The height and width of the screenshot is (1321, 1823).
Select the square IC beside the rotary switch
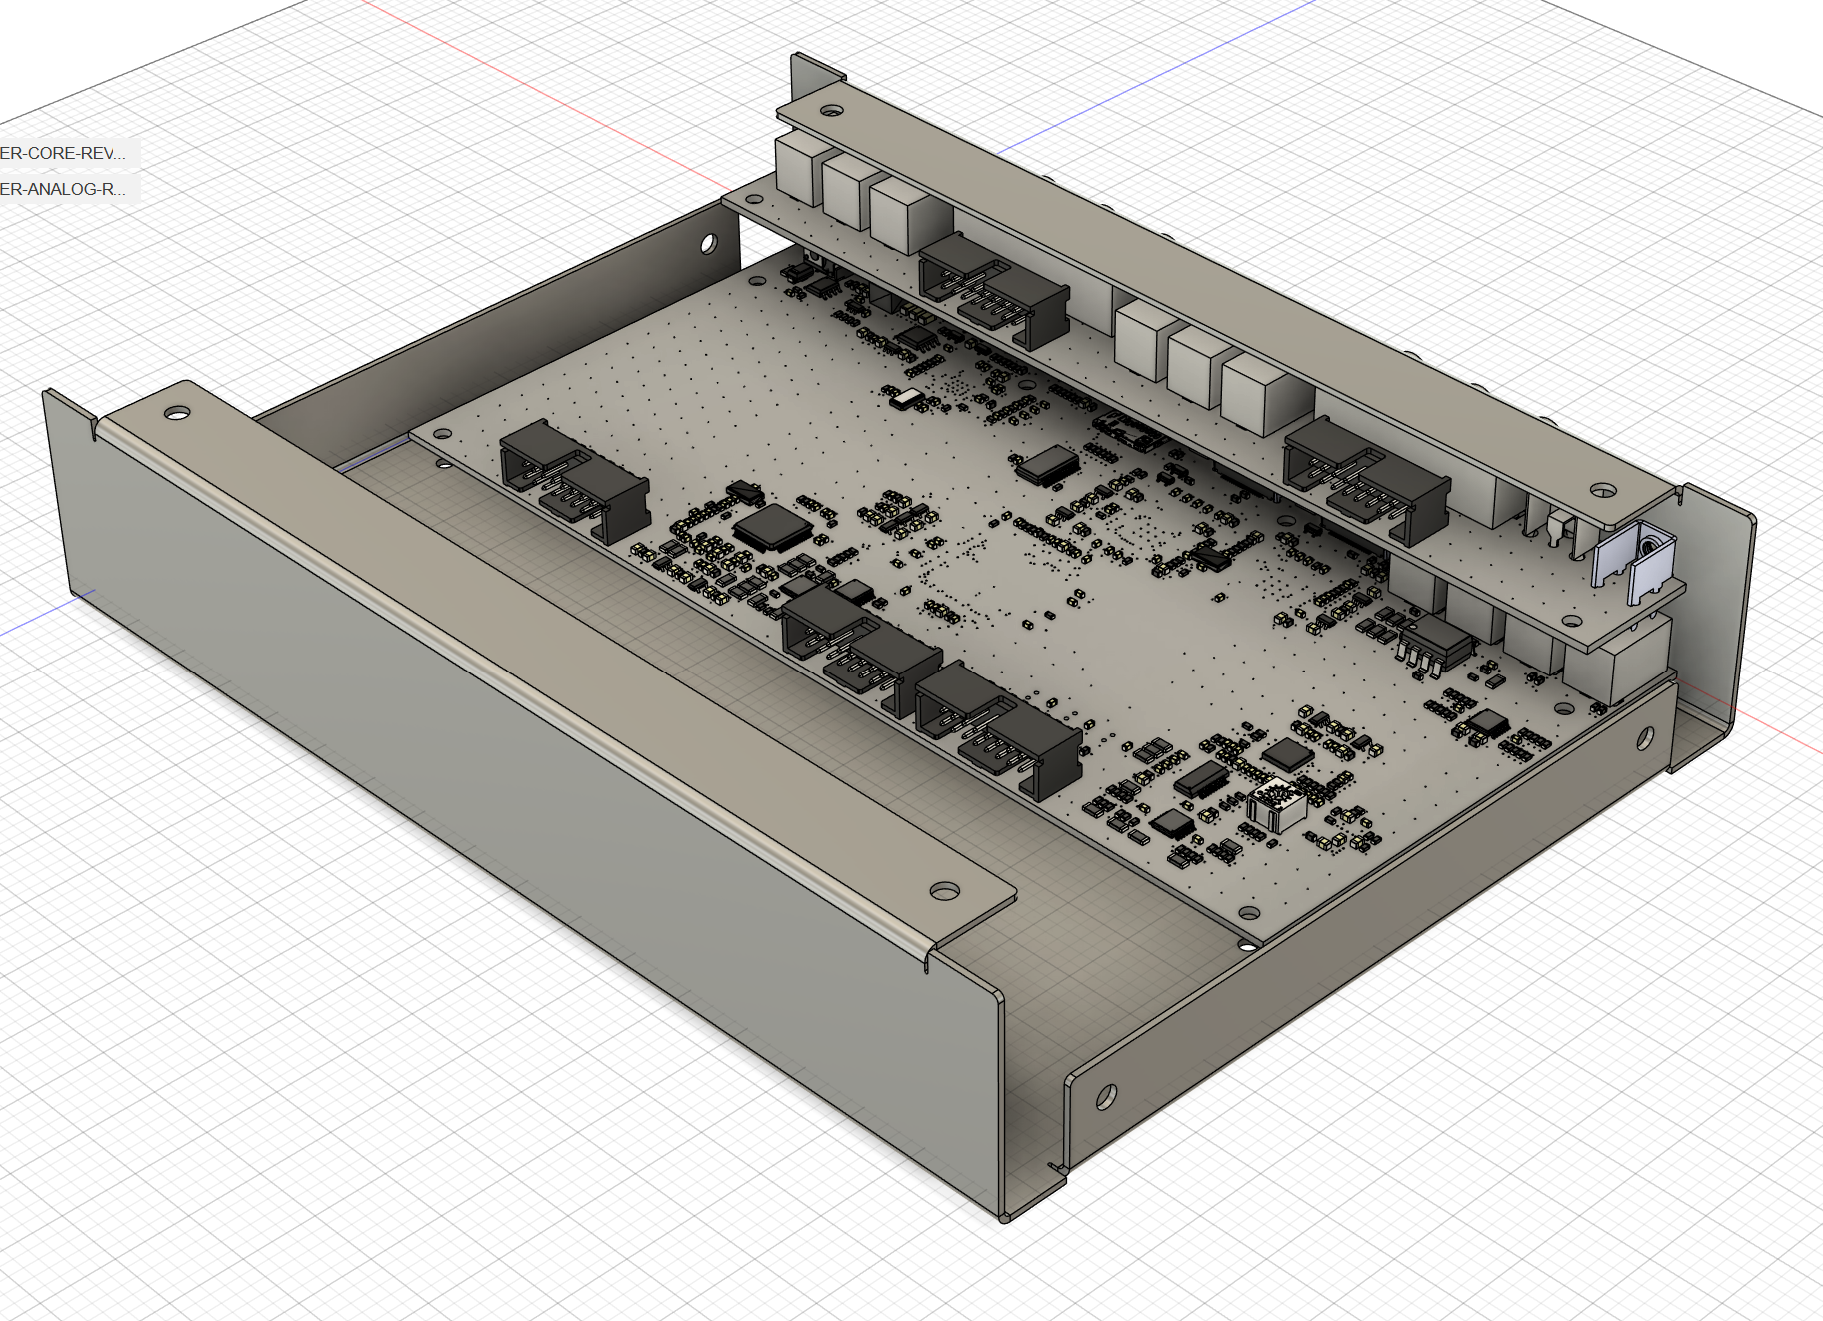1288,754
